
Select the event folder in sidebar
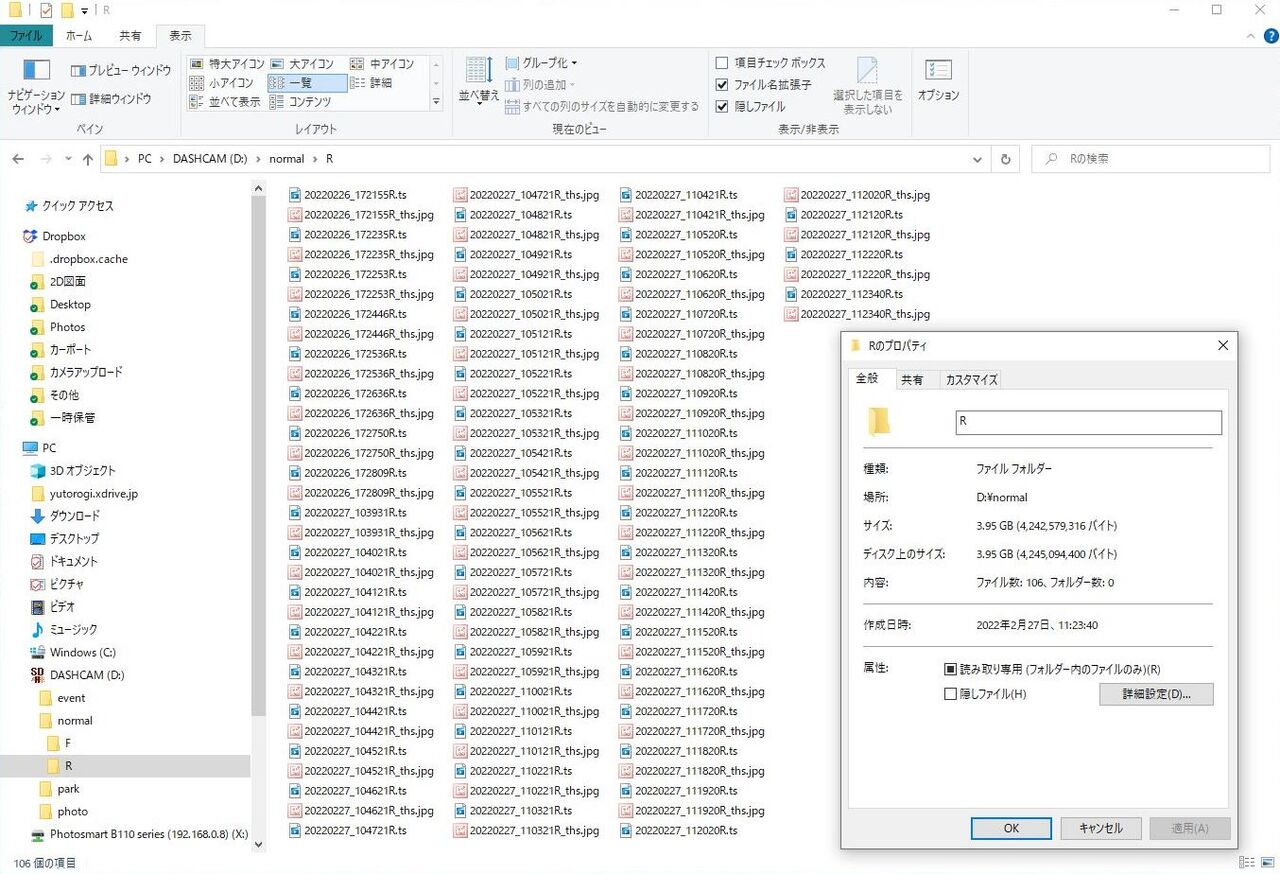71,698
